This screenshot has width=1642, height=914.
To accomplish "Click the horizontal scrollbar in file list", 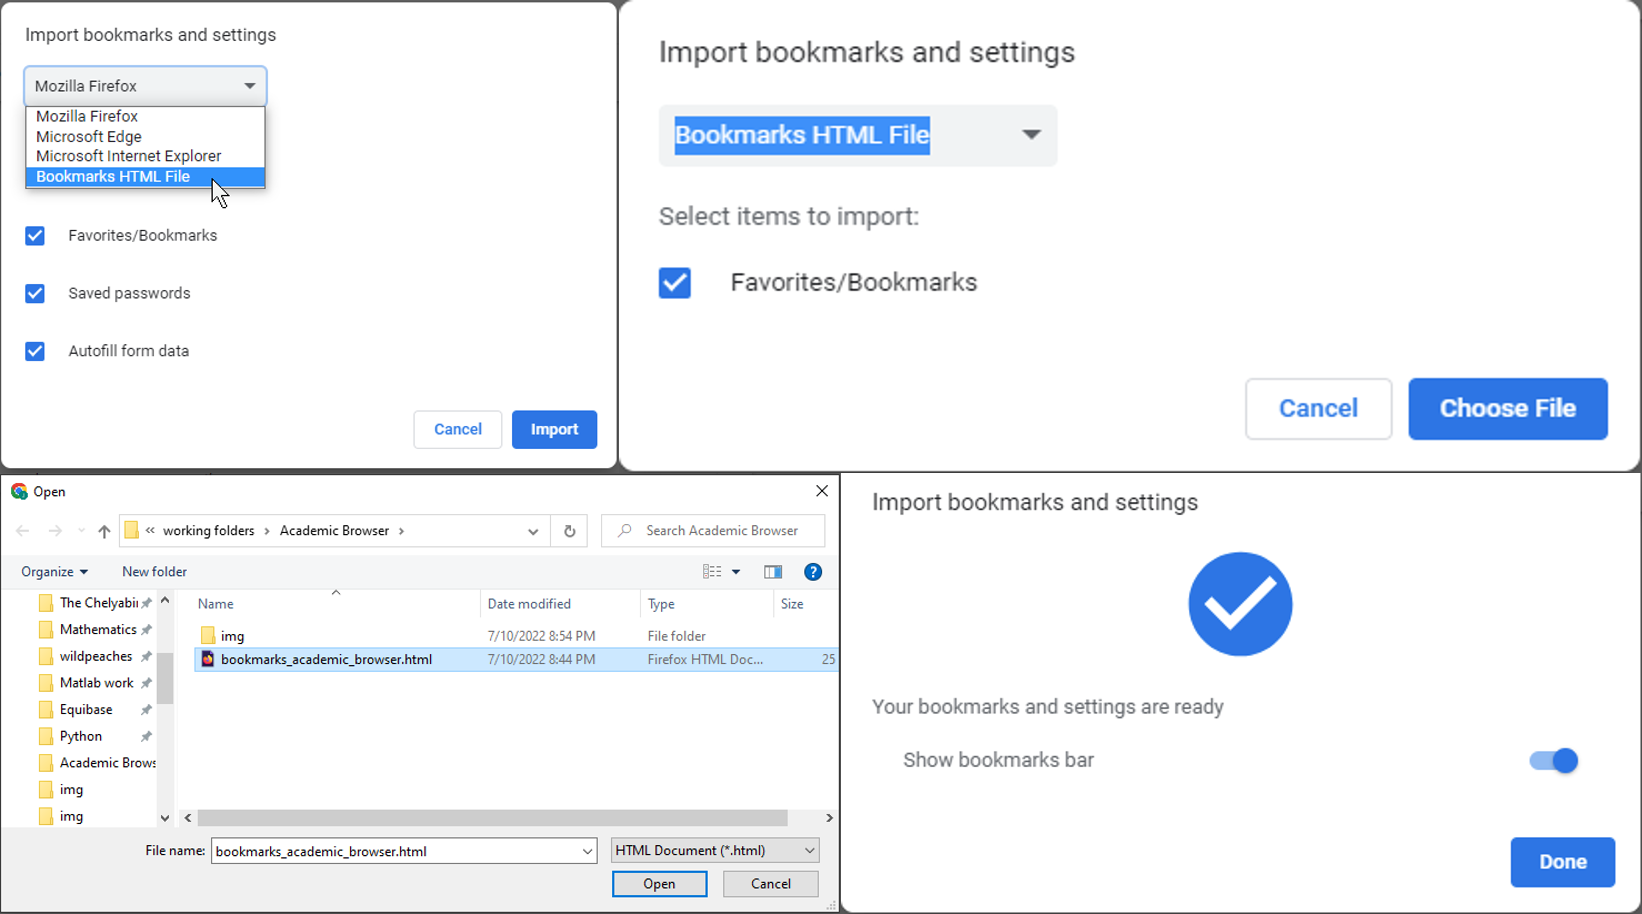I will pos(492,818).
